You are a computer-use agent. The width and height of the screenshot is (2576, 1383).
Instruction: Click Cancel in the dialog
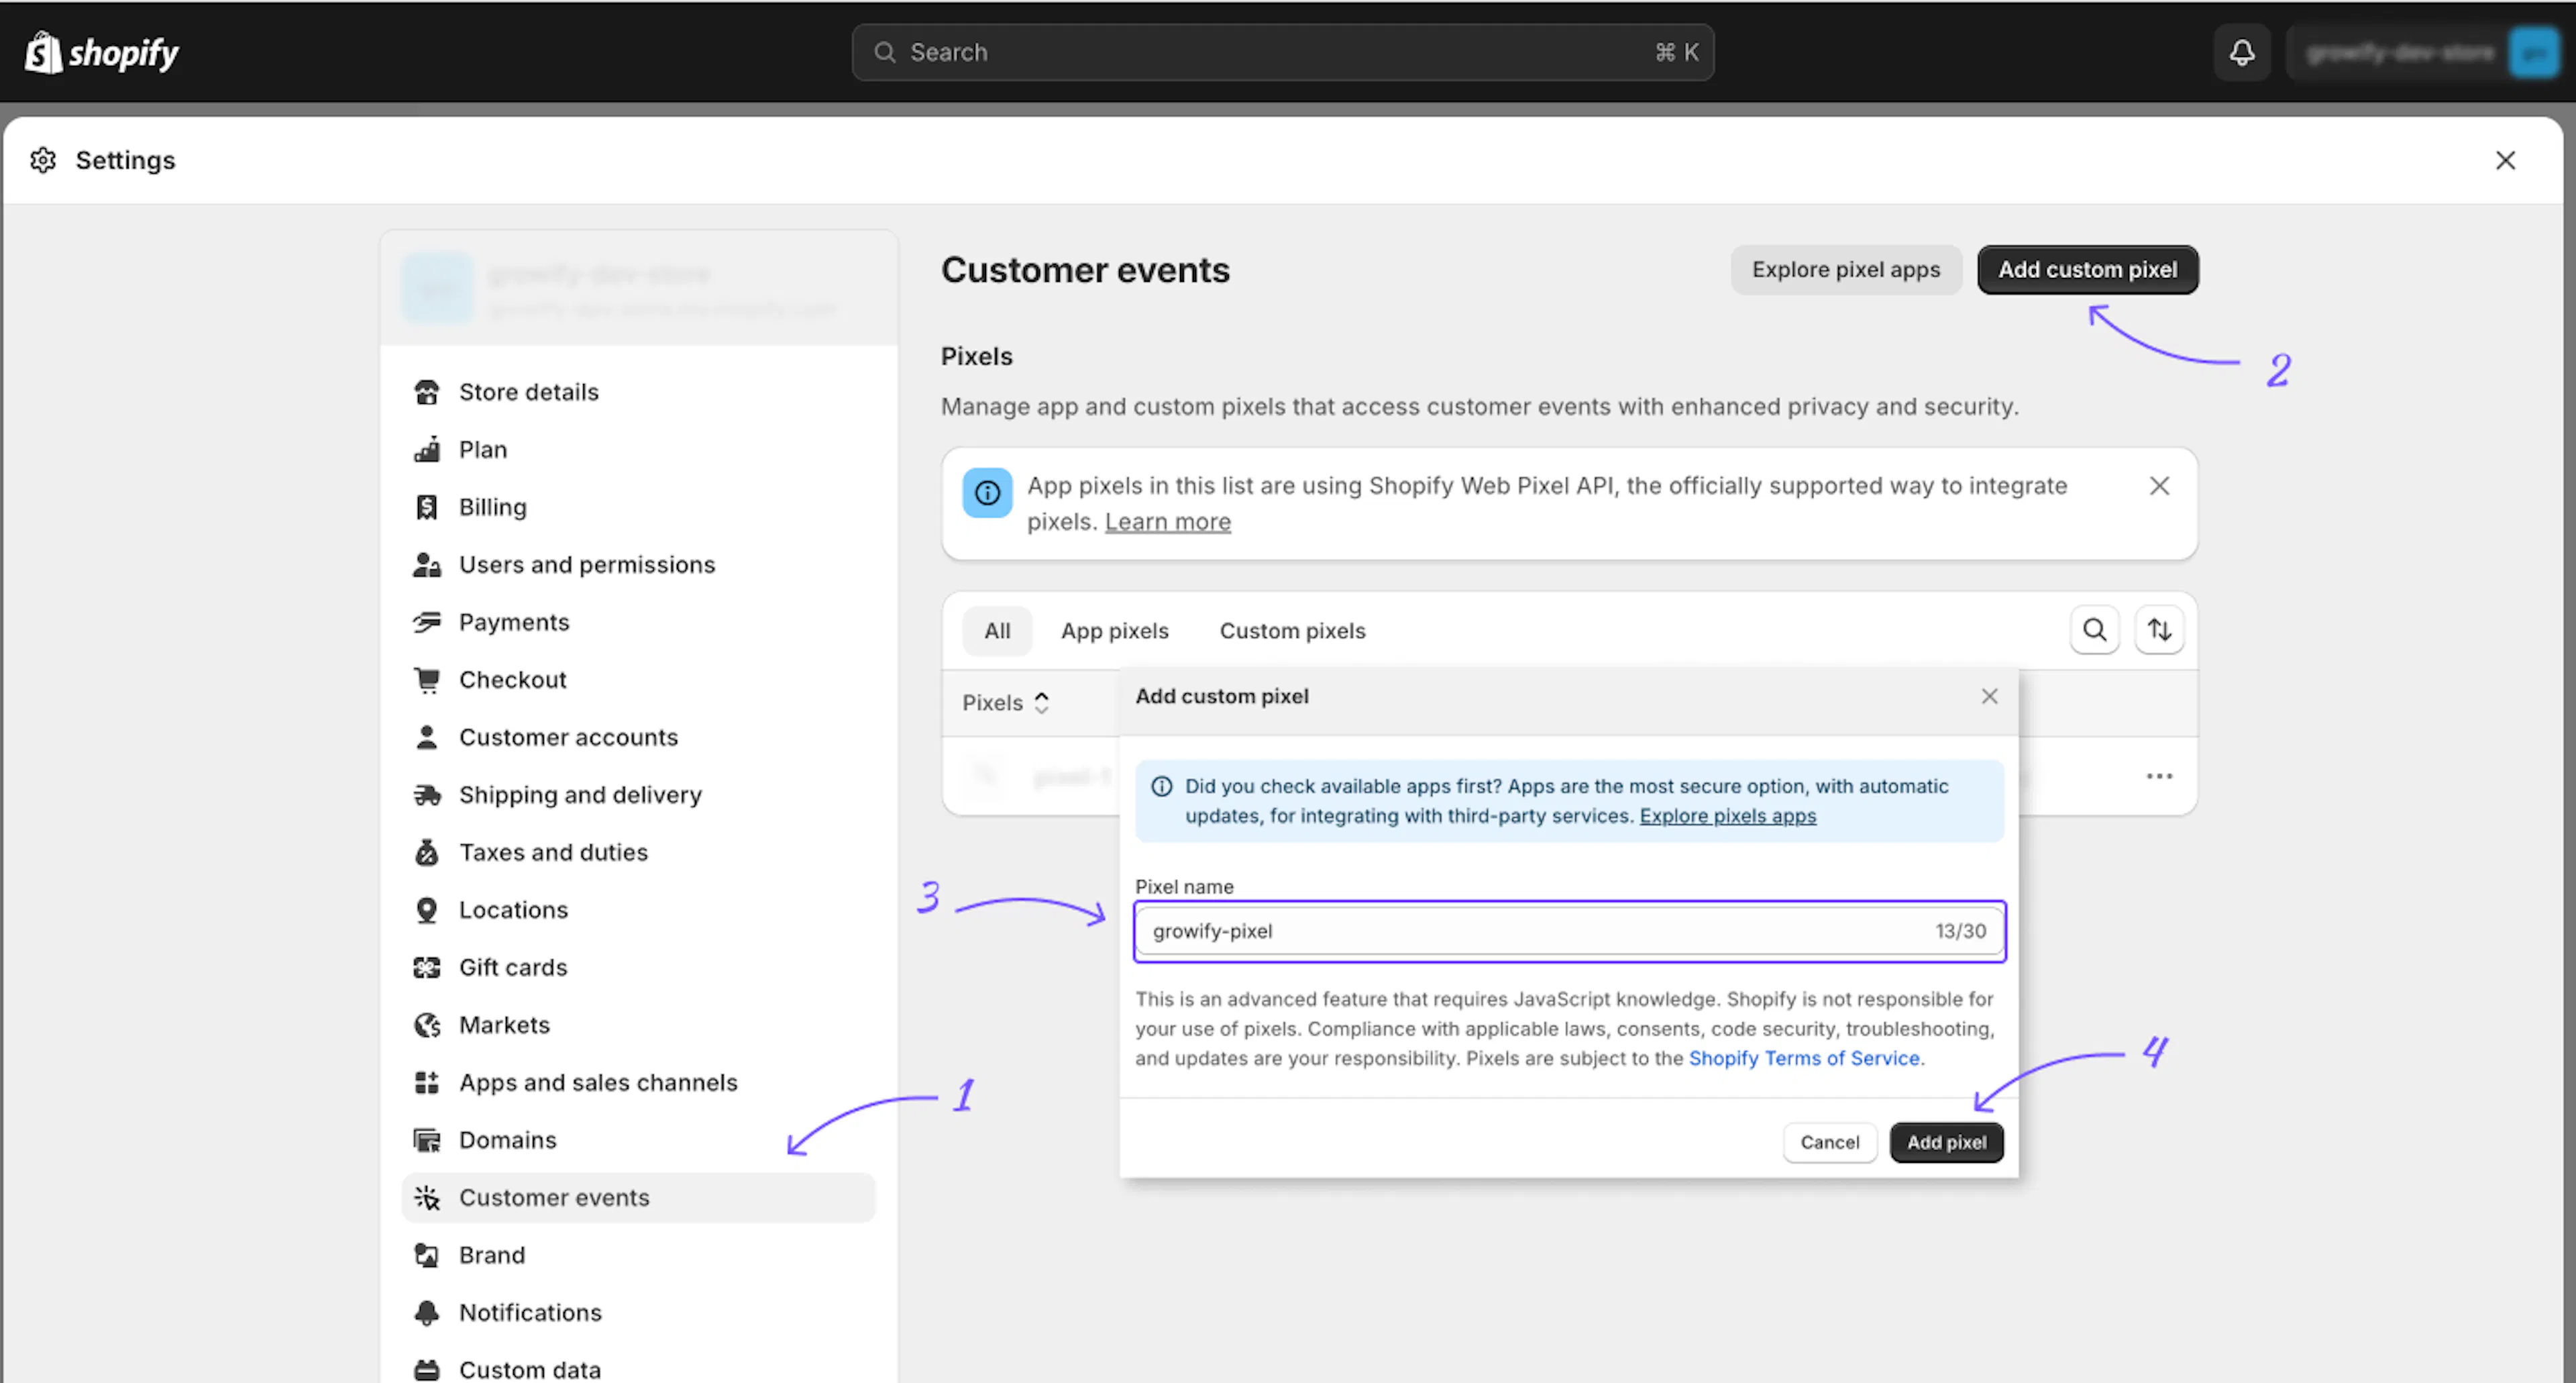click(x=1829, y=1142)
